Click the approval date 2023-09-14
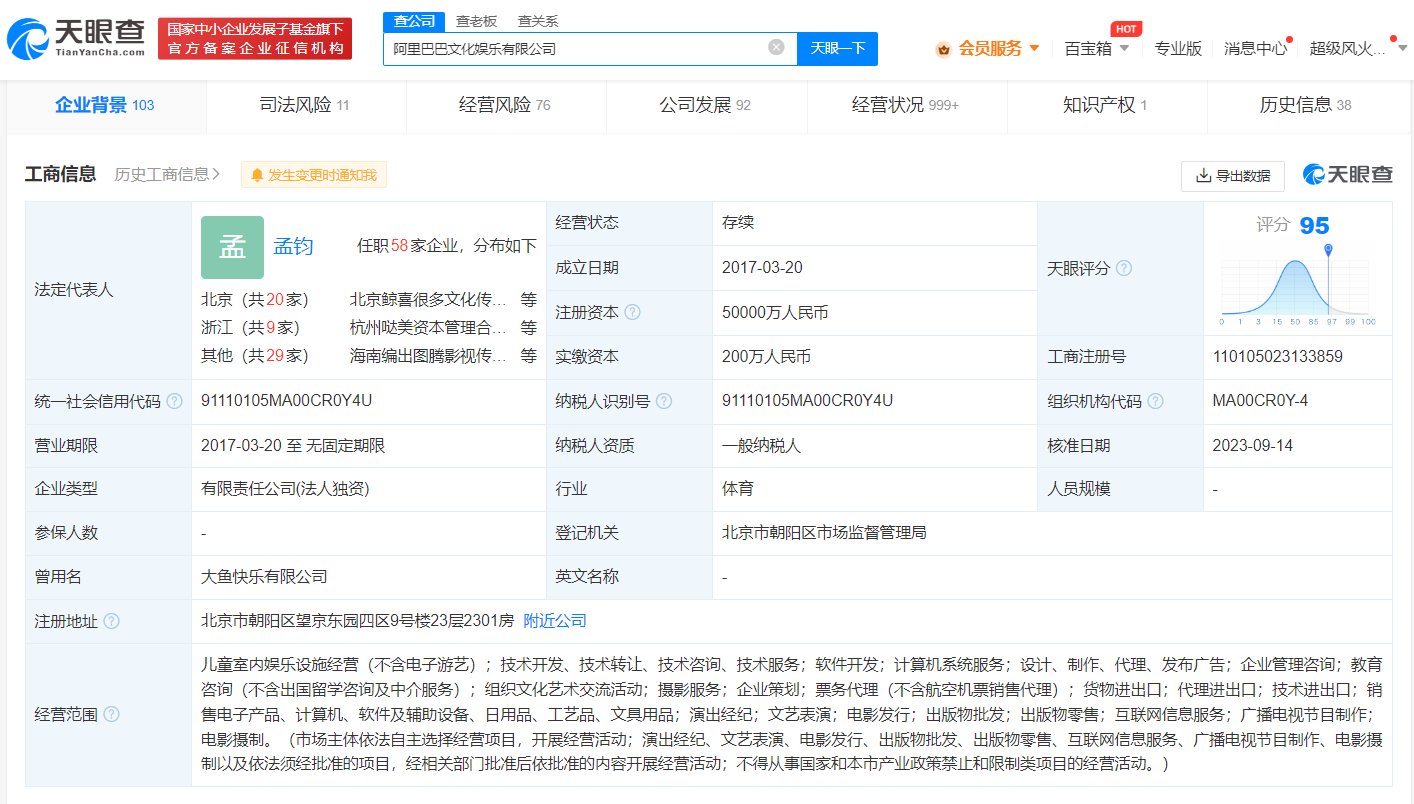Image resolution: width=1414 pixels, height=804 pixels. pos(1252,445)
